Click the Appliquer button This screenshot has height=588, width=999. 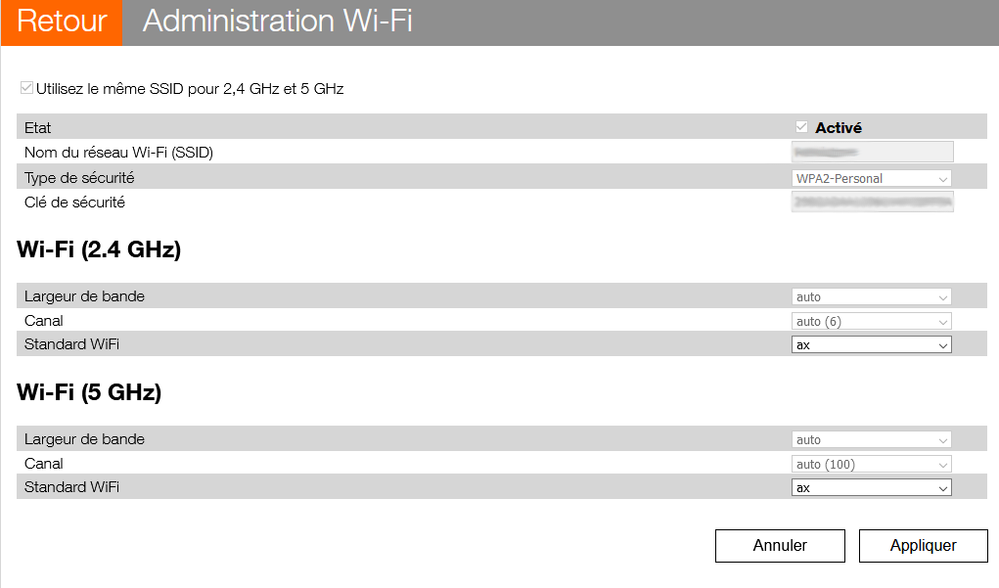click(x=922, y=545)
